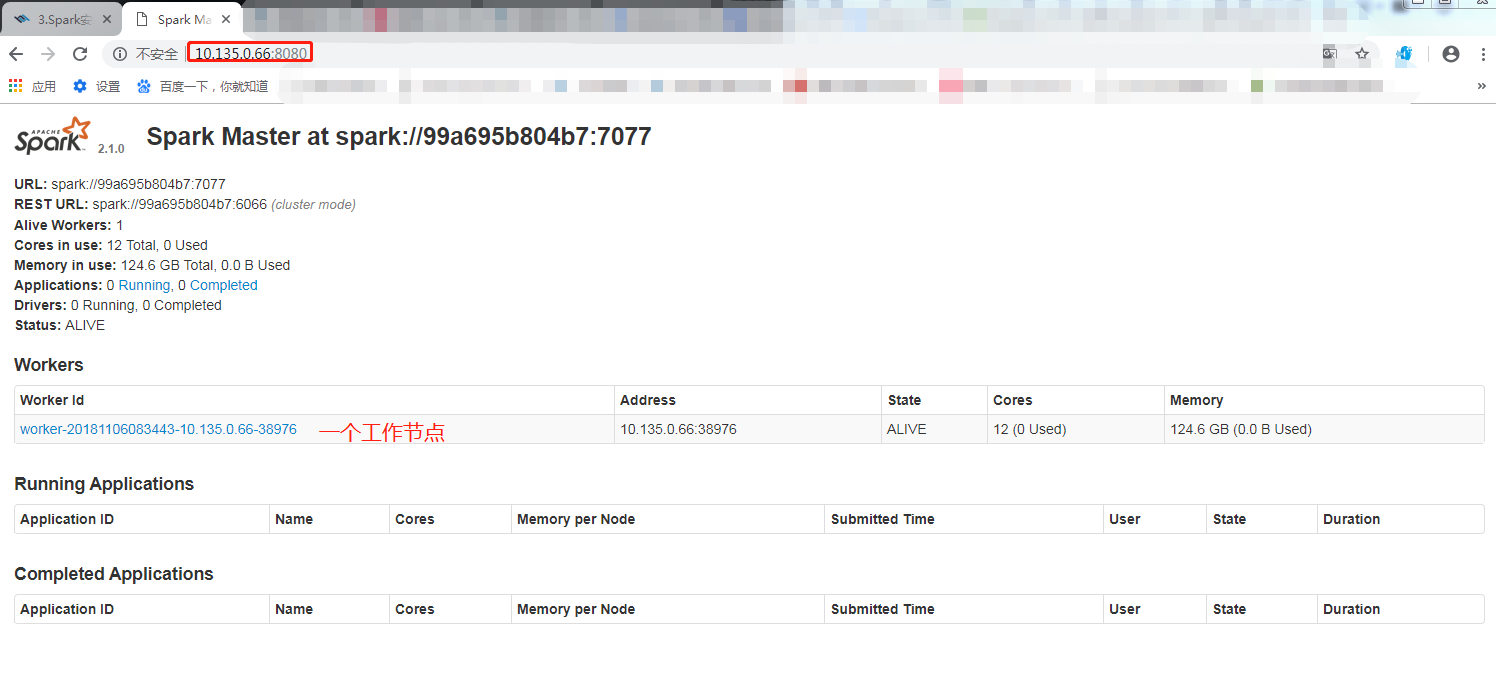Click the Drivers: 0 Running line
1496x674 pixels.
click(x=118, y=305)
